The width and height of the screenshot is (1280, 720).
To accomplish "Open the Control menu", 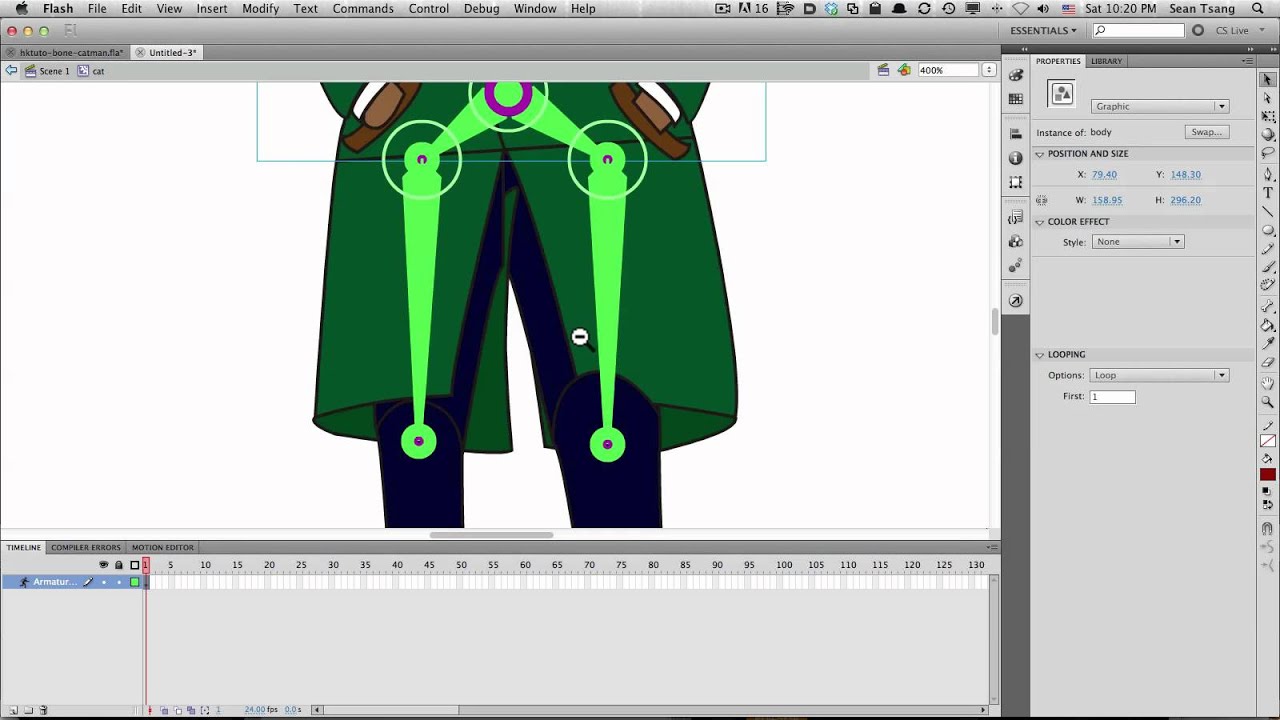I will 429,8.
